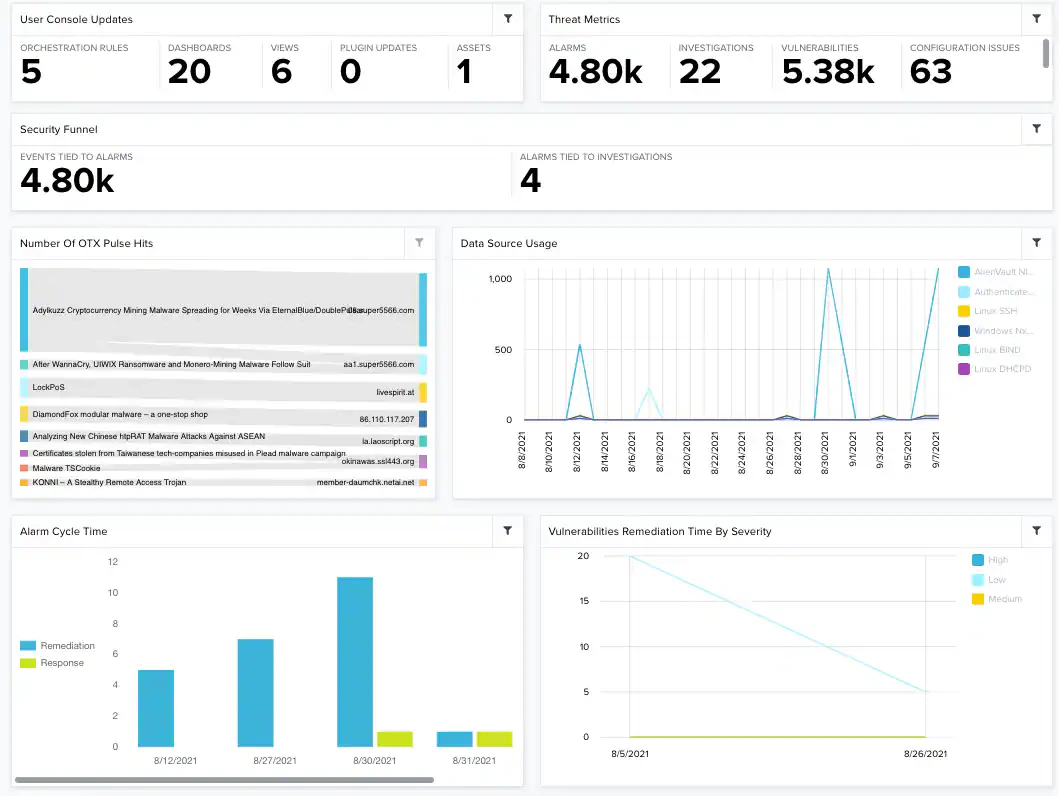Toggle Windows Nx legend series
This screenshot has height=796, width=1059.
[996, 331]
